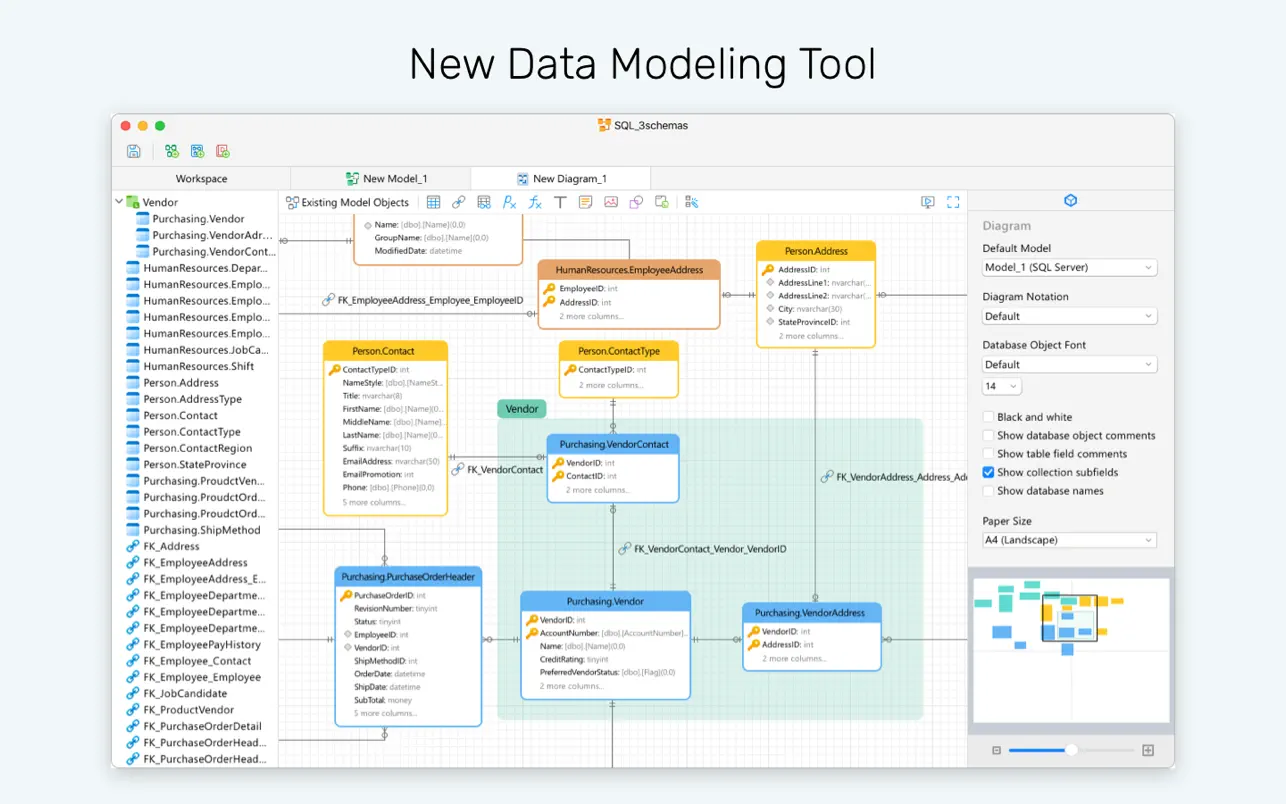
Task: Click the auto layout icon
Action: [x=691, y=202]
